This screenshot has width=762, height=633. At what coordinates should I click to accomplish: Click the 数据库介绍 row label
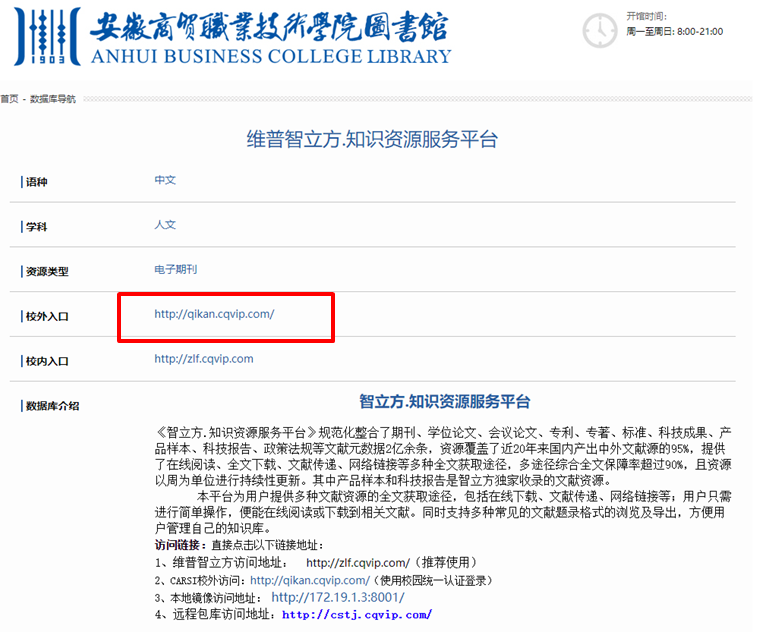(52, 406)
